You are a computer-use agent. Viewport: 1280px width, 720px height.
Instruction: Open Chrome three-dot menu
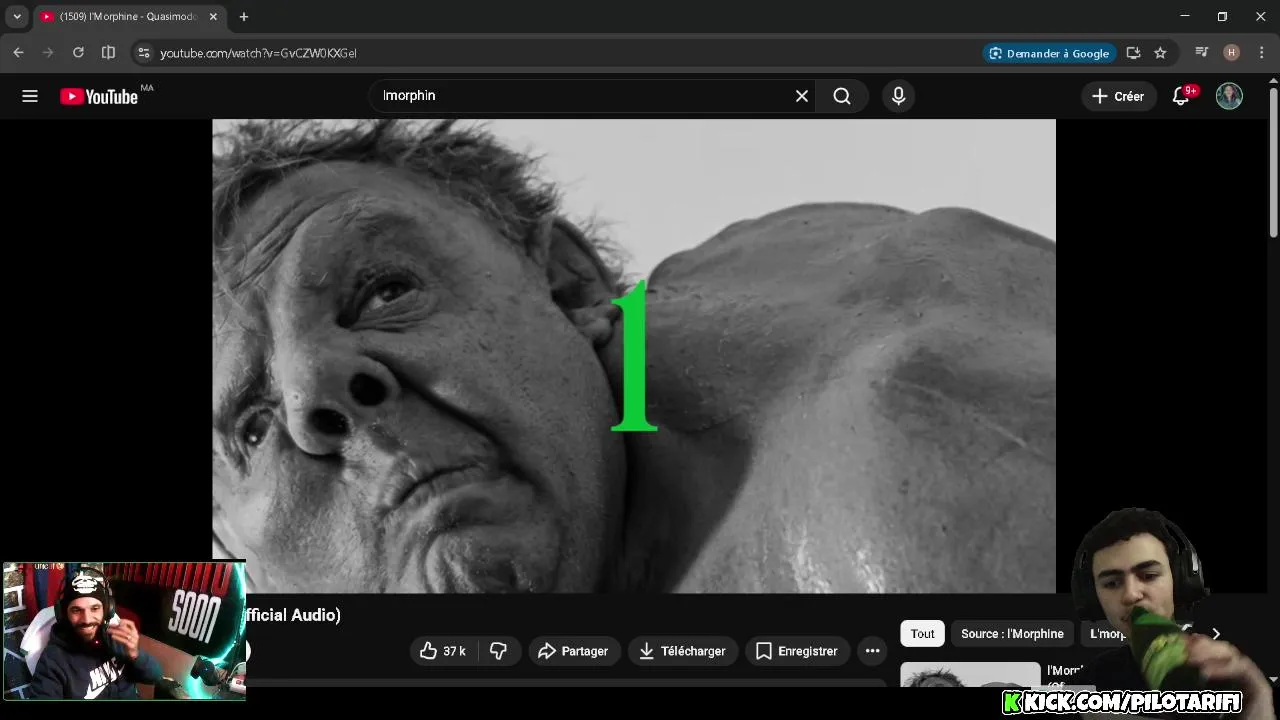tap(1261, 53)
